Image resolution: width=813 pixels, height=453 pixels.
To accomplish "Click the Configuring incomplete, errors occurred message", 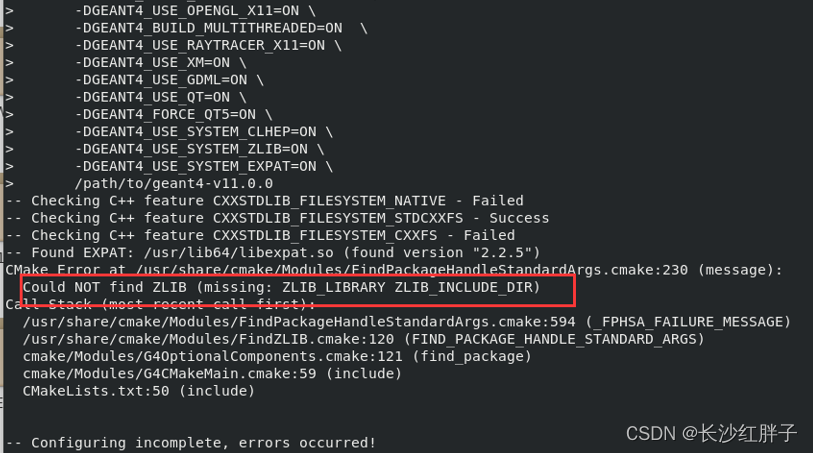I will click(x=190, y=442).
